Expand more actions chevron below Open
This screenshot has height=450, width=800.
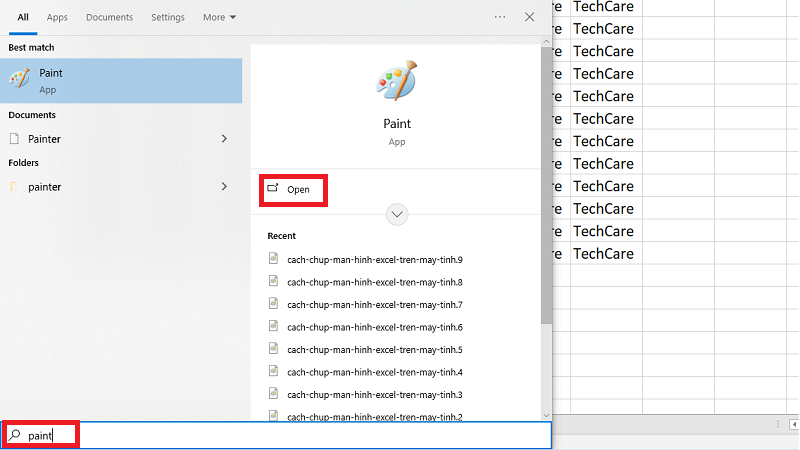coord(398,214)
